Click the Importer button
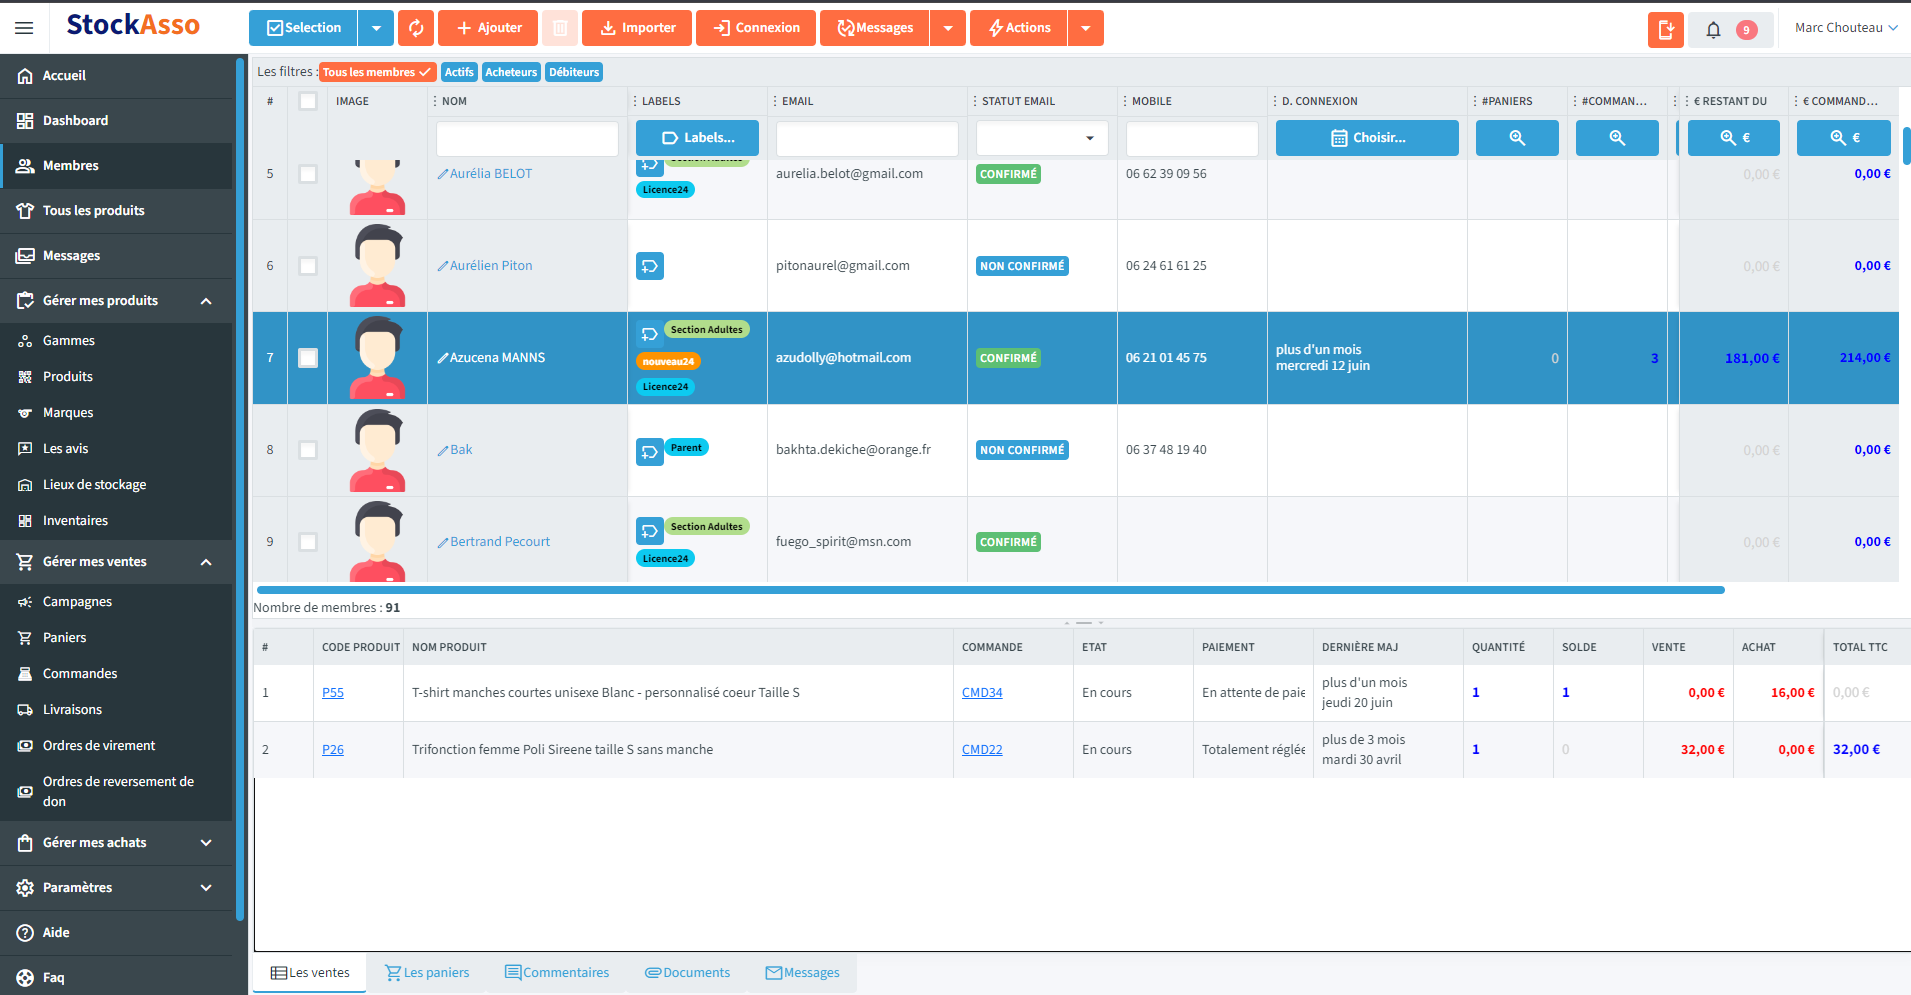Screen dimensions: 1911x995 [637, 28]
